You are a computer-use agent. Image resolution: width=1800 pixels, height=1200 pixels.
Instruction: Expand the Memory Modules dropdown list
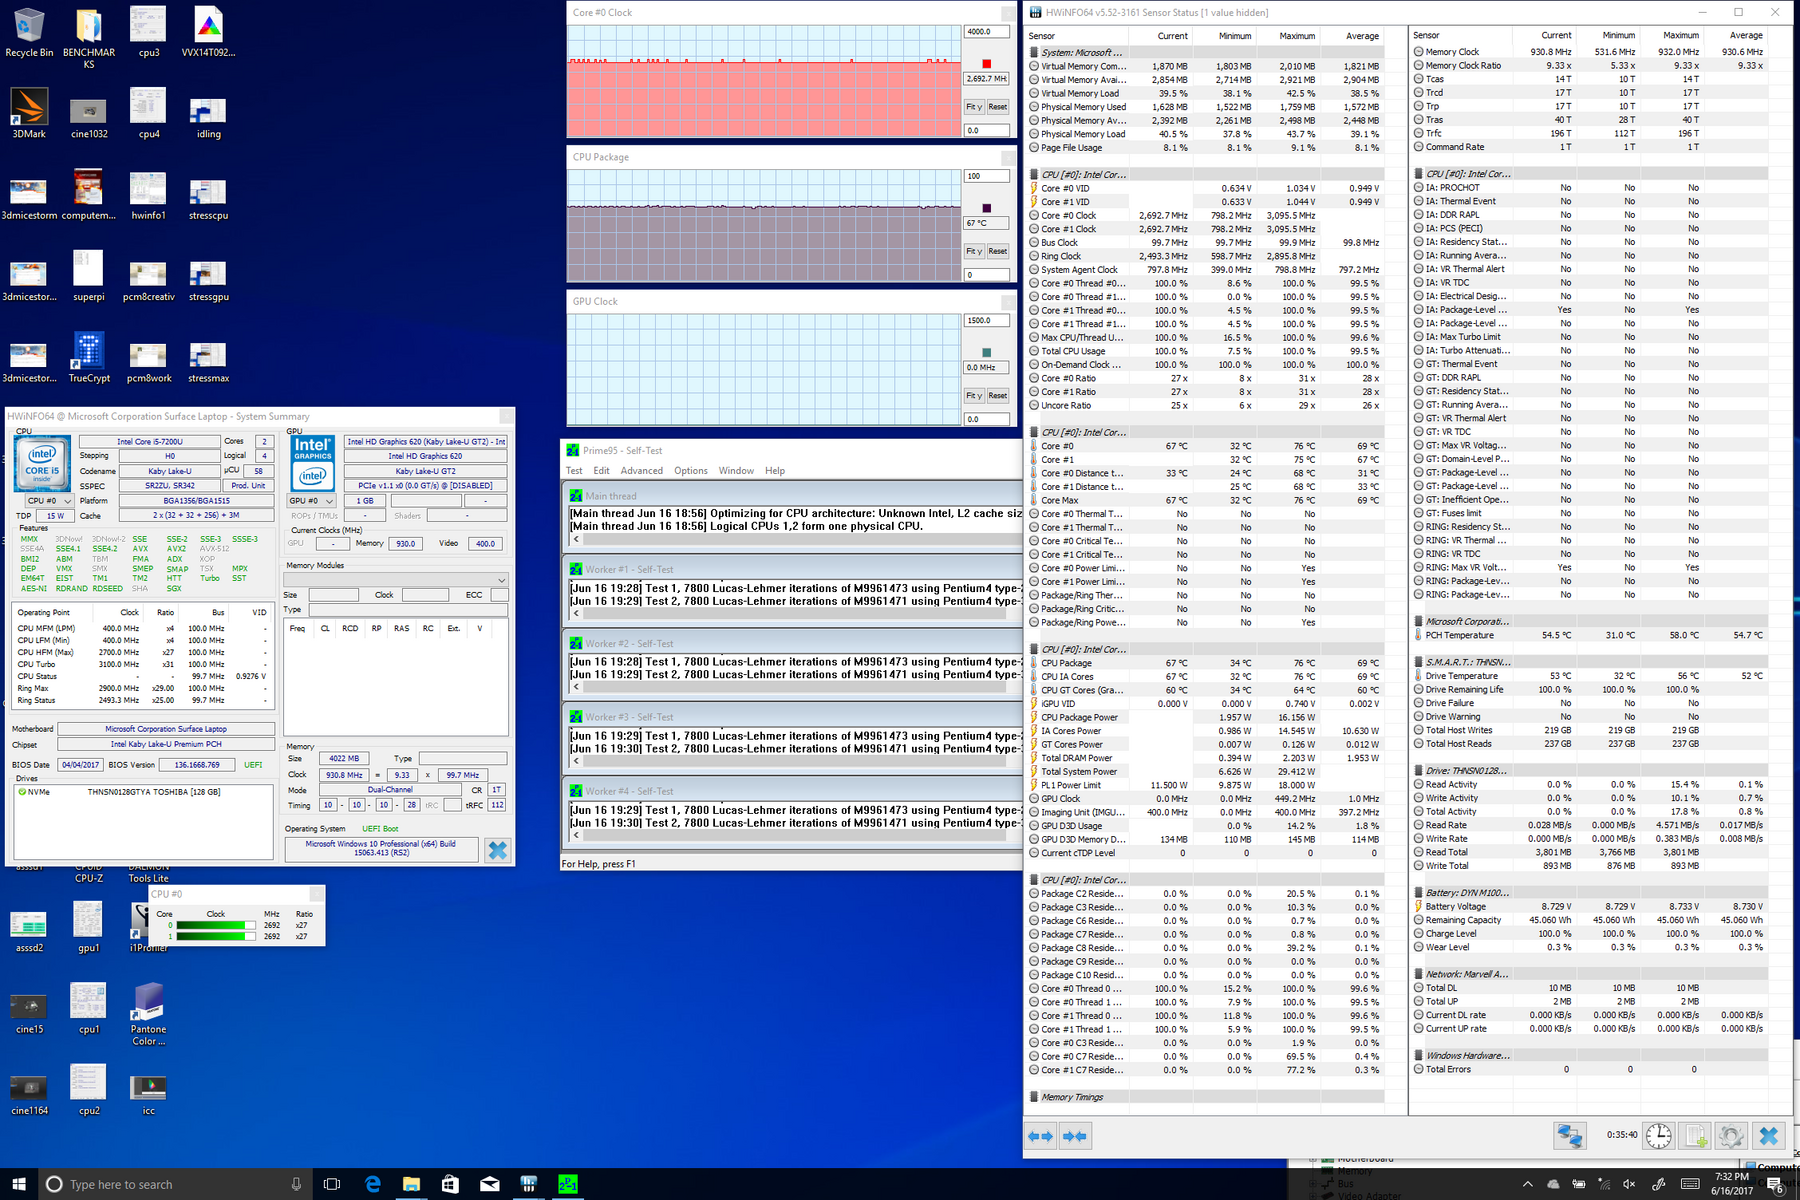(501, 580)
